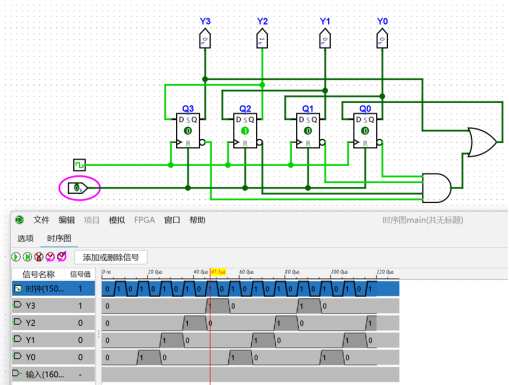509x385 pixels.
Task: Click the Q3 flip-flop label
Action: pyautogui.click(x=188, y=109)
